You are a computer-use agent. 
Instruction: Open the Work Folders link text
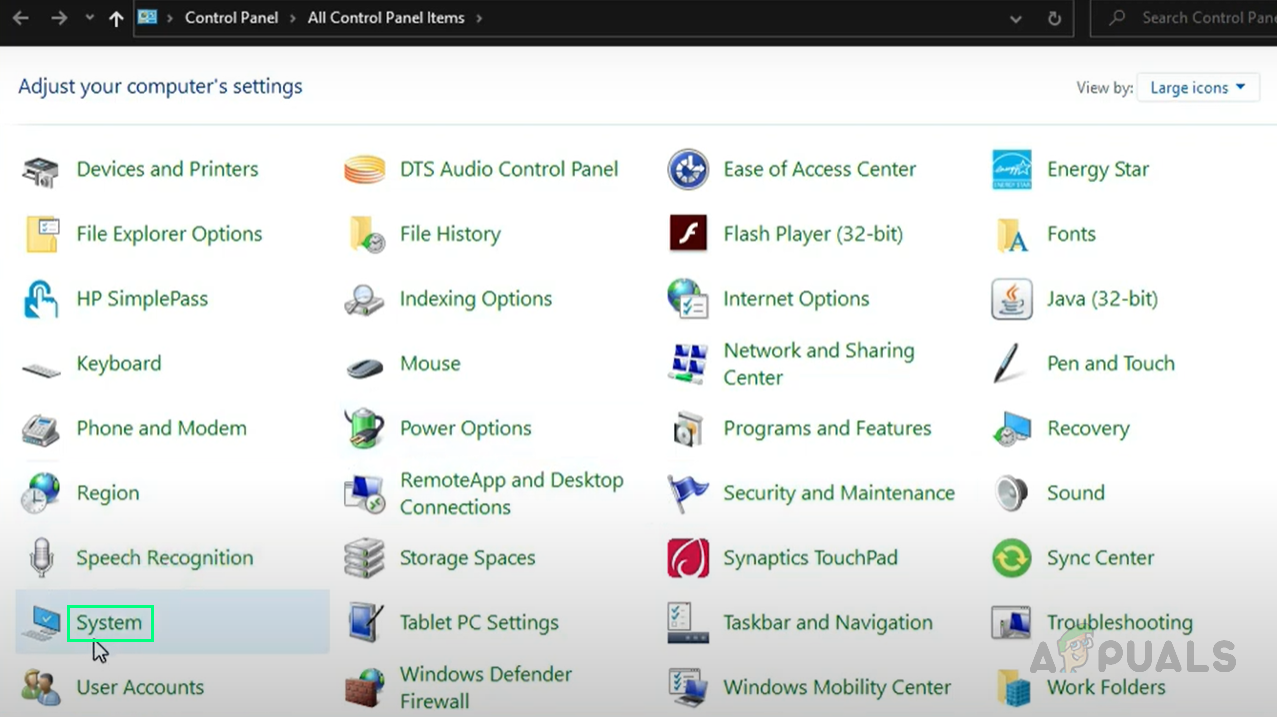(1106, 688)
